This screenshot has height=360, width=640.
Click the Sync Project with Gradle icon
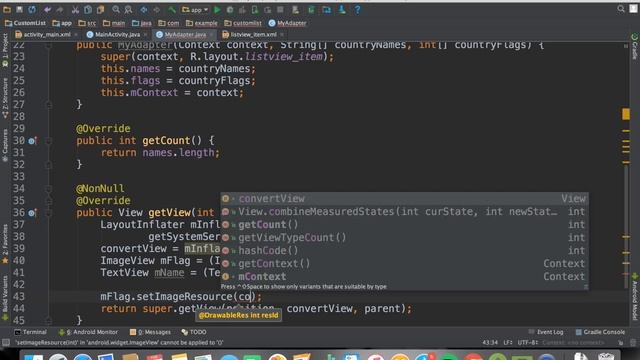pos(311,9)
